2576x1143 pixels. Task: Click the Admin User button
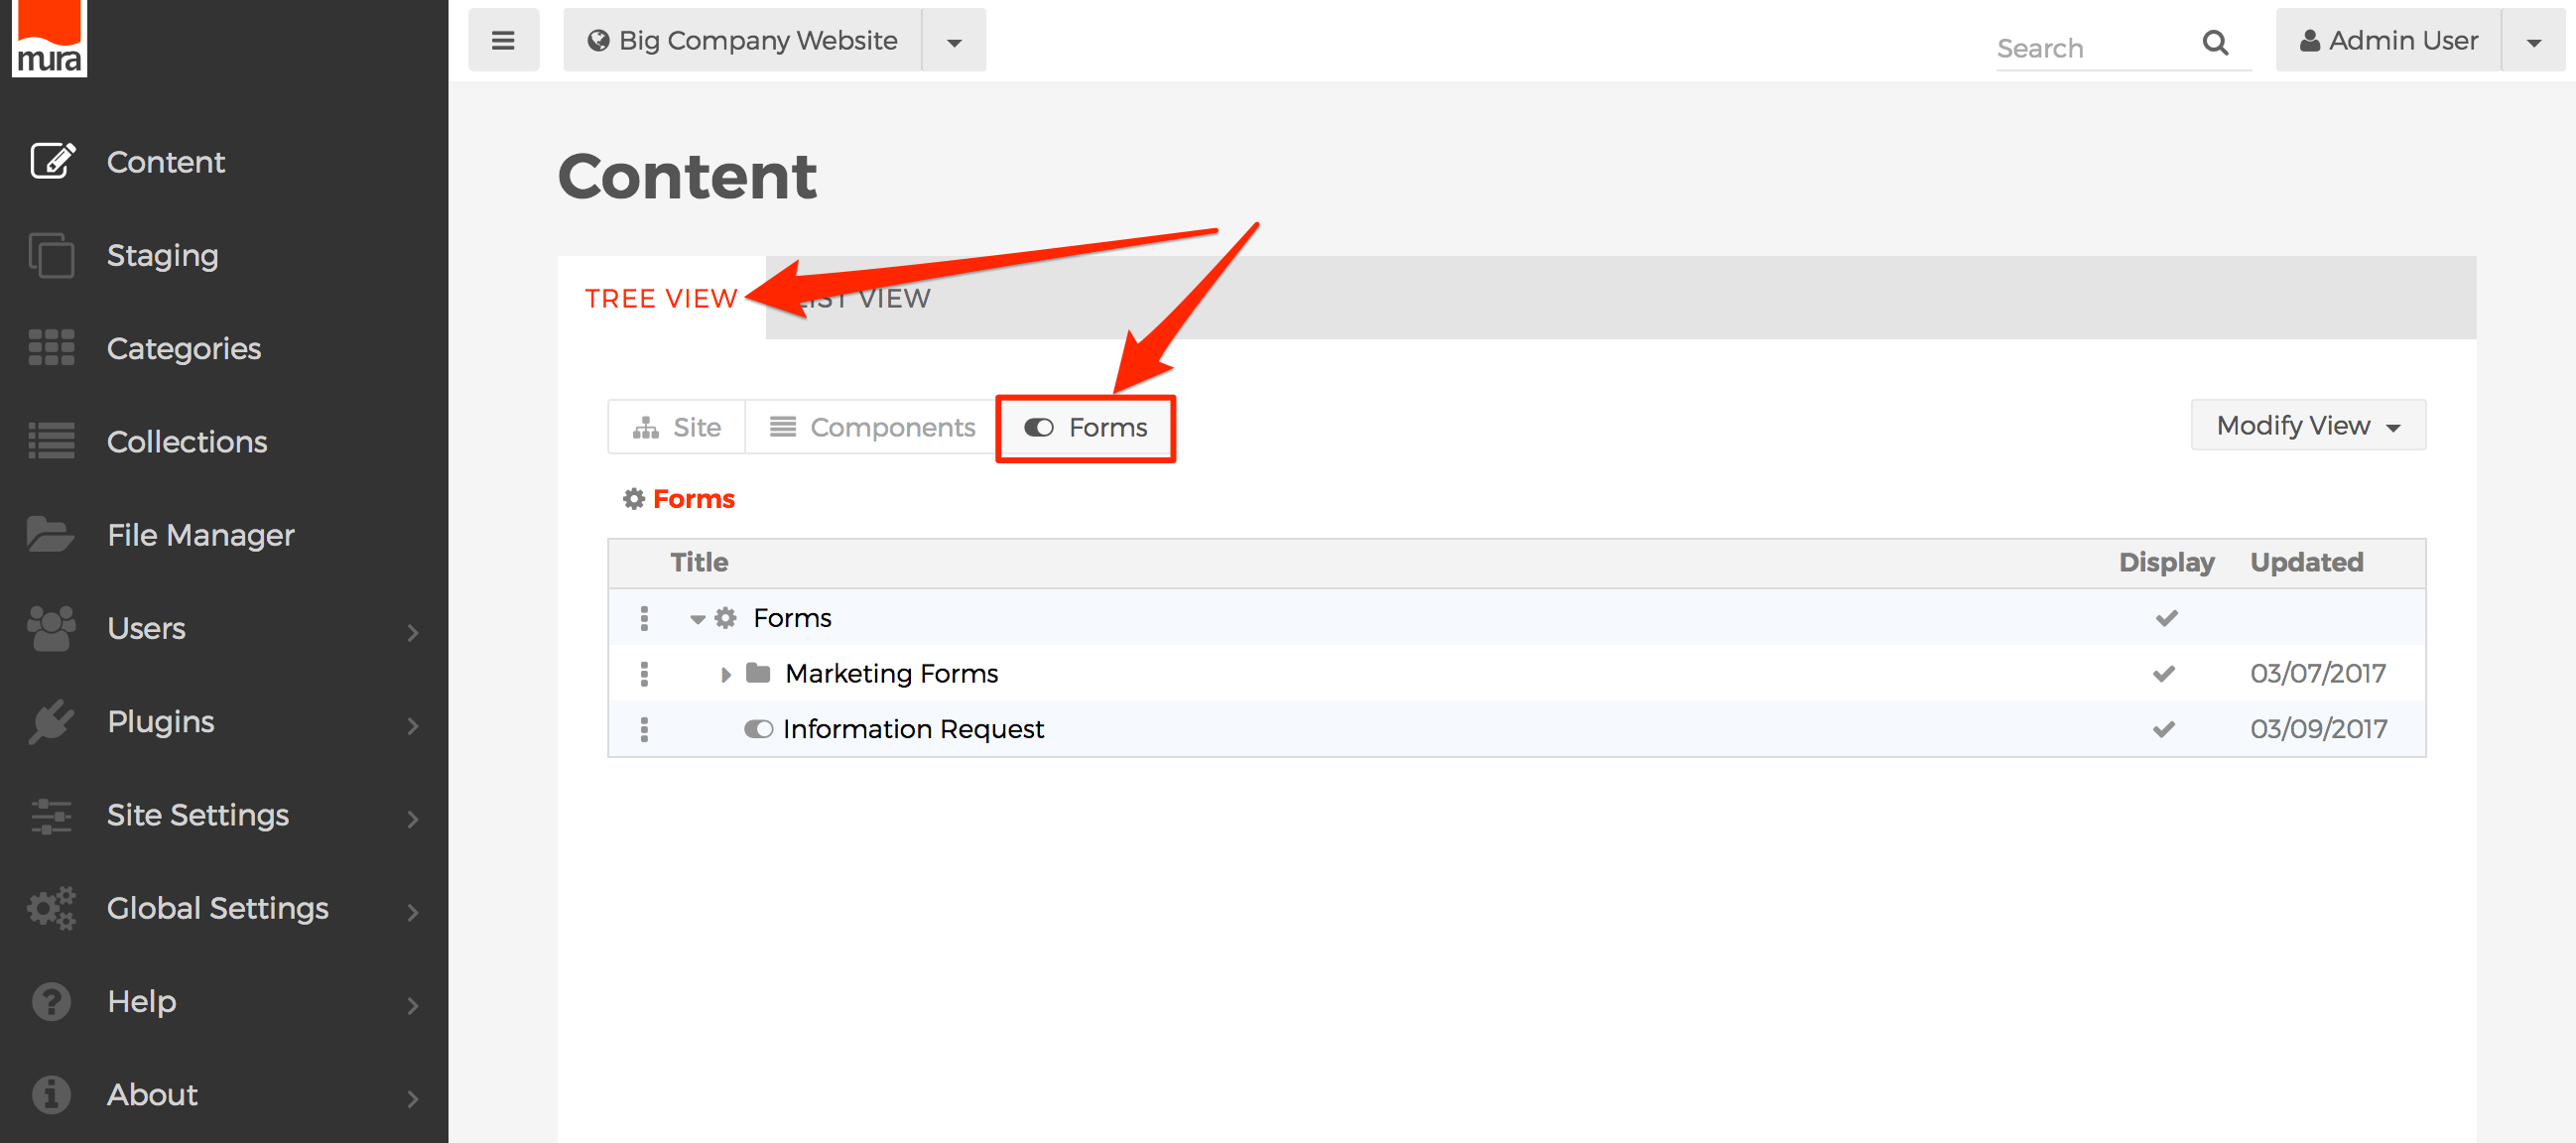pyautogui.click(x=2388, y=41)
